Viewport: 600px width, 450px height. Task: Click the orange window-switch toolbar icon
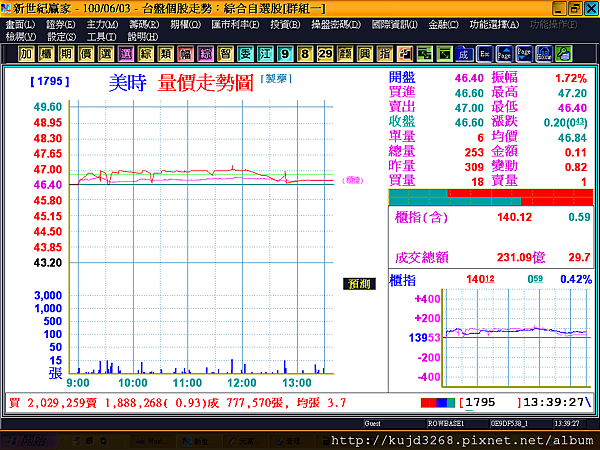(404, 54)
